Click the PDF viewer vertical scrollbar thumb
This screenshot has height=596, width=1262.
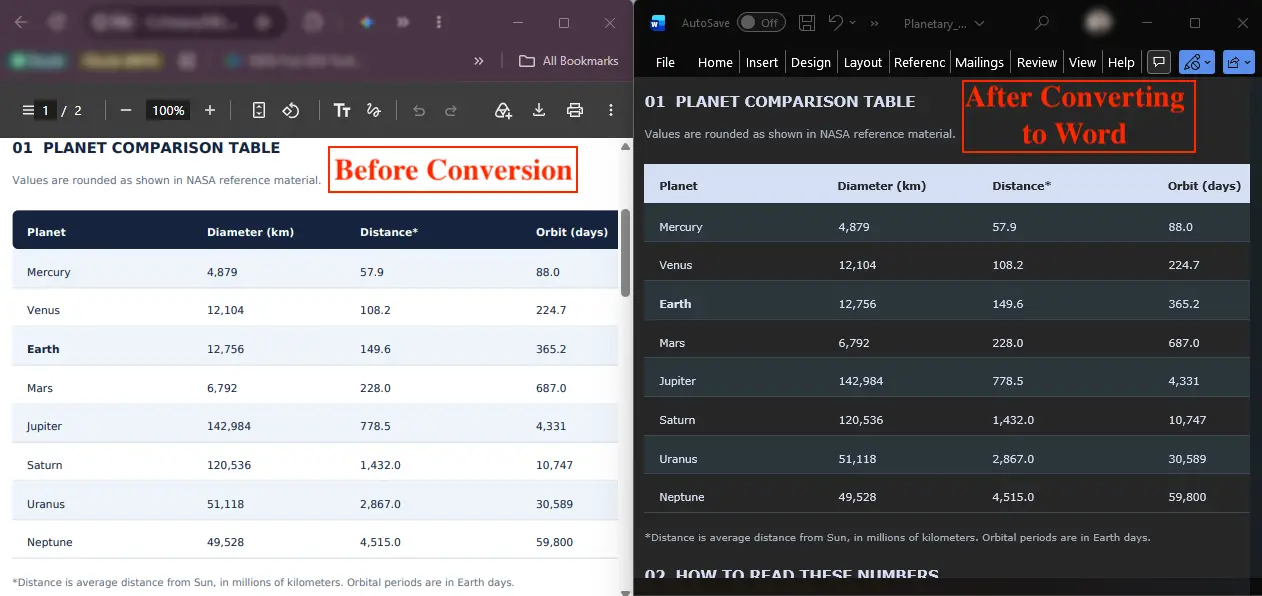coord(626,252)
